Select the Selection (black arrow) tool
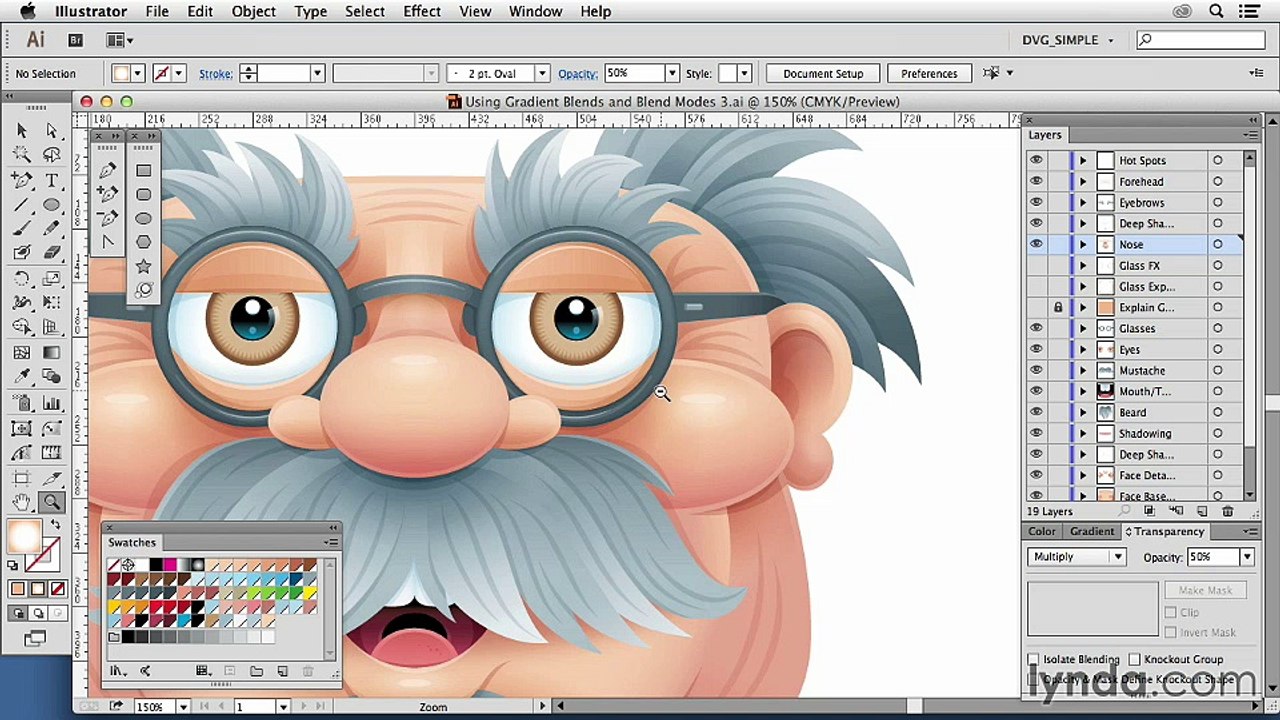The width and height of the screenshot is (1280, 720). tap(22, 130)
